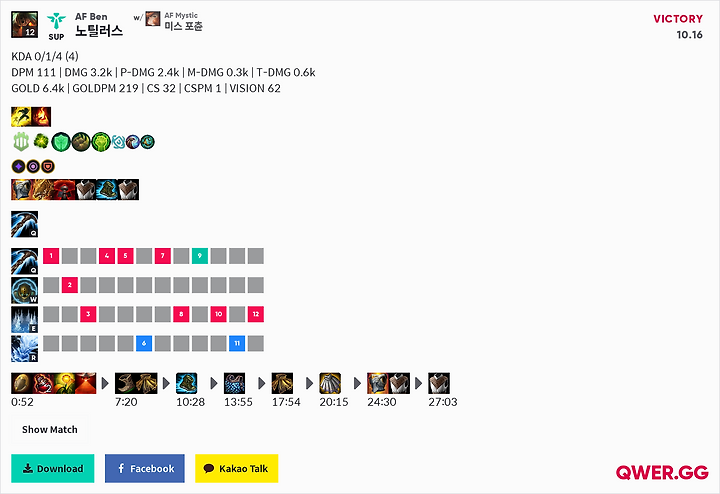Click the E ability icon in skill table
The width and height of the screenshot is (720, 494).
point(24,319)
